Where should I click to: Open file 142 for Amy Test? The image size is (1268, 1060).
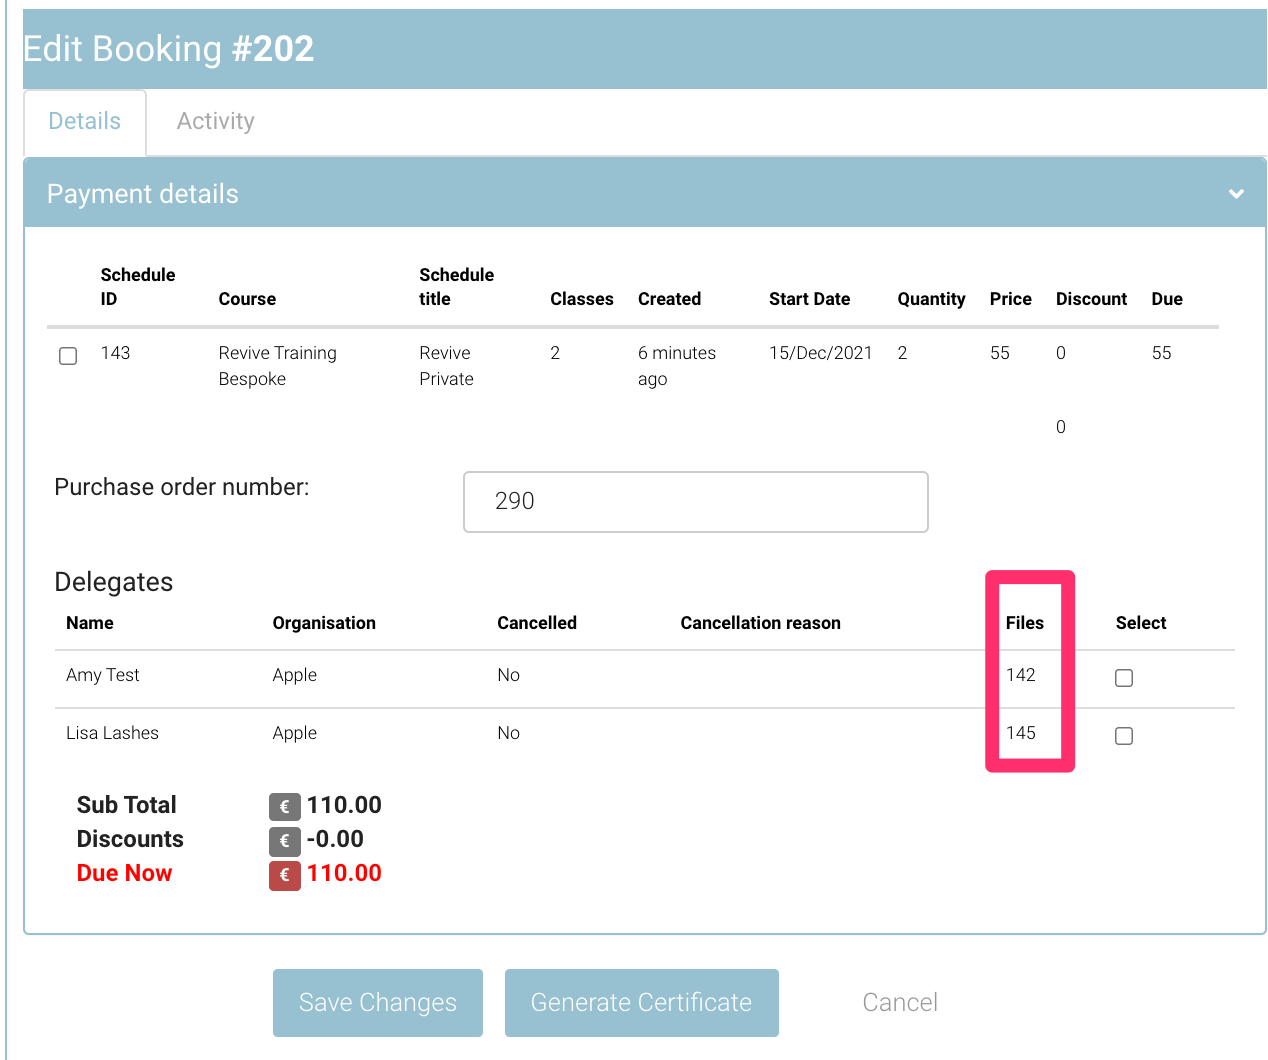[x=1020, y=675]
